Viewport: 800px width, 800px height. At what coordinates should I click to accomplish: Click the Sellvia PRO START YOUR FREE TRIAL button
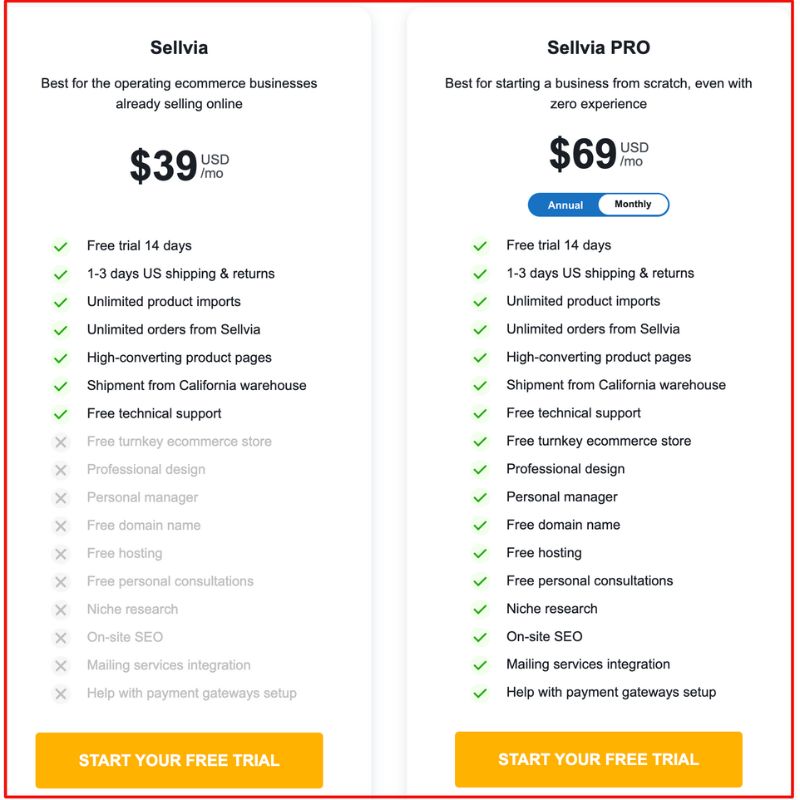point(598,760)
